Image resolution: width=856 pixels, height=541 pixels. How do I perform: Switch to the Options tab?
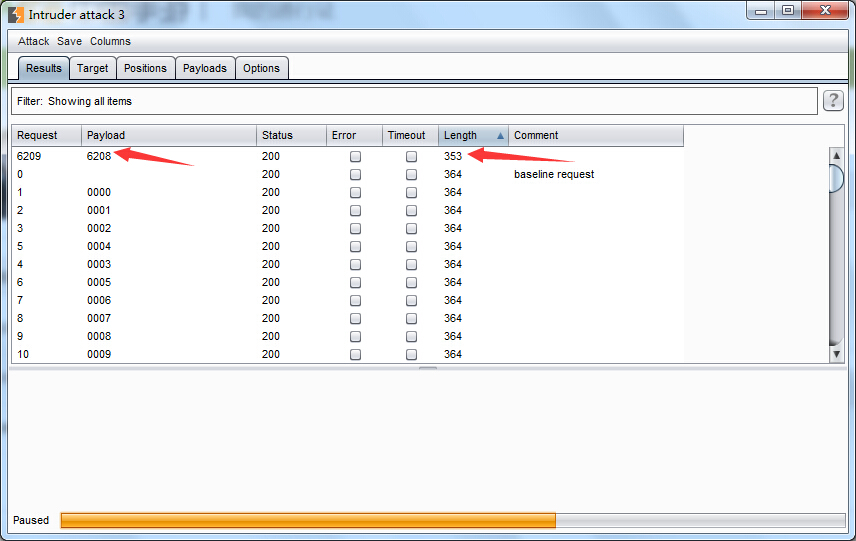(x=261, y=68)
